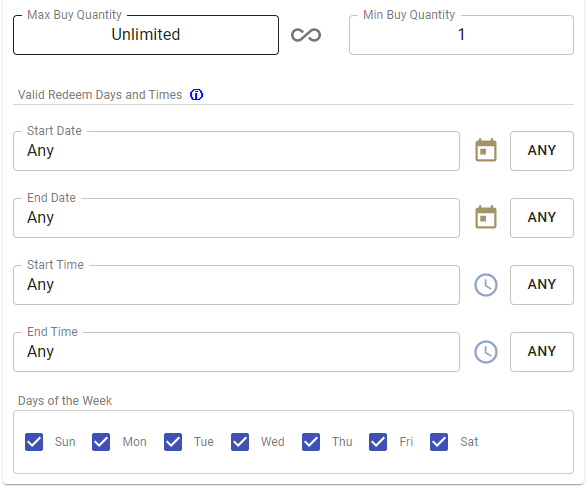Open the Start Date calendar picker
This screenshot has height=489, width=588.
click(486, 150)
